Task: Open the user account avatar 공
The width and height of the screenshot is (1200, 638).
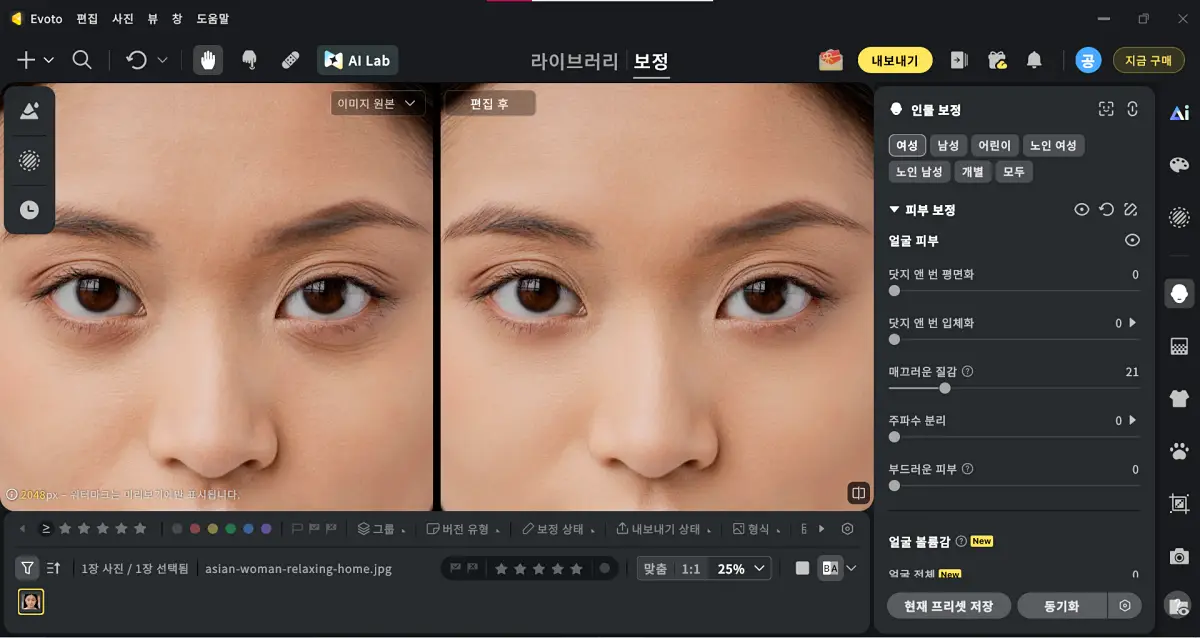Action: click(x=1088, y=60)
